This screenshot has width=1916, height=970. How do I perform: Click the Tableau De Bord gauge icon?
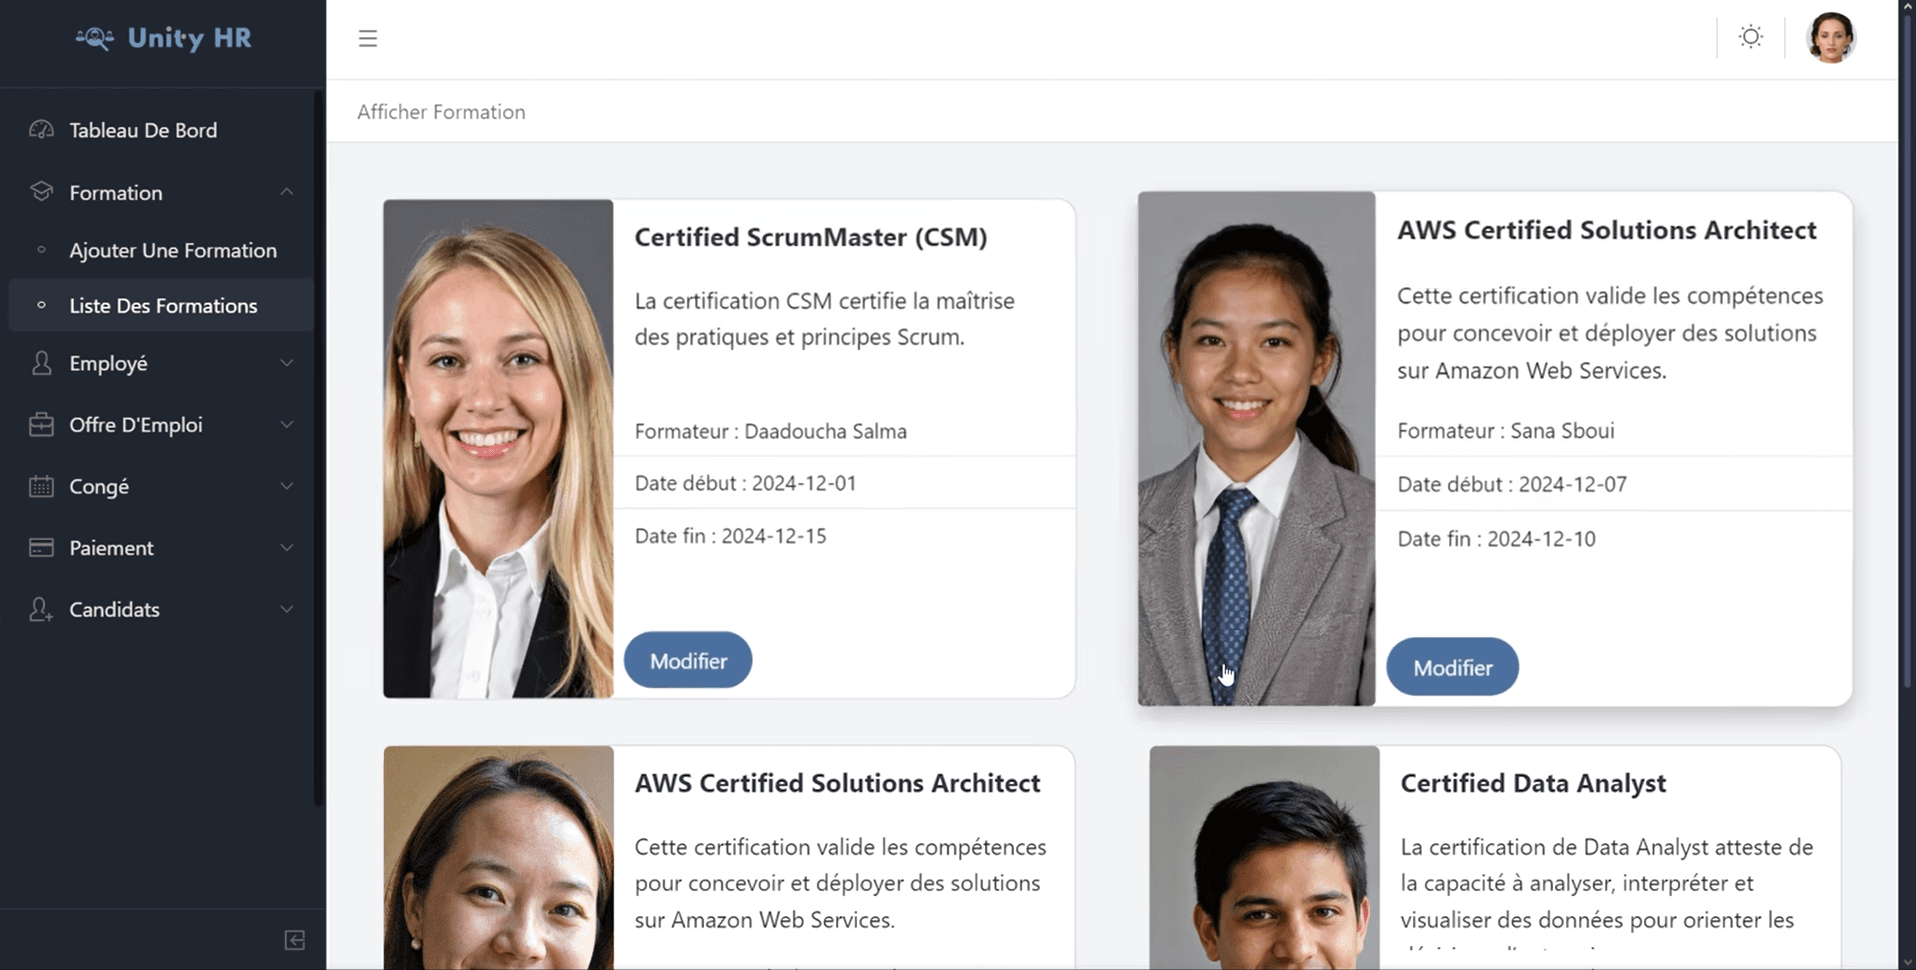coord(41,129)
